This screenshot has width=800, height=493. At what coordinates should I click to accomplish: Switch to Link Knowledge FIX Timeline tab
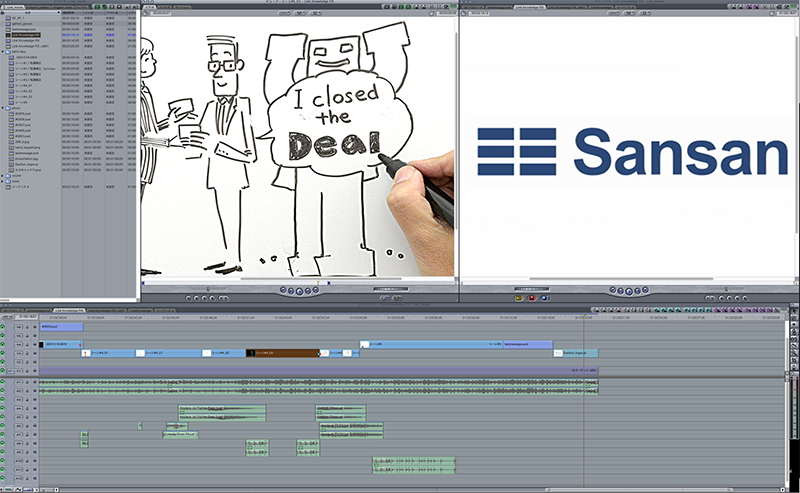[69, 310]
